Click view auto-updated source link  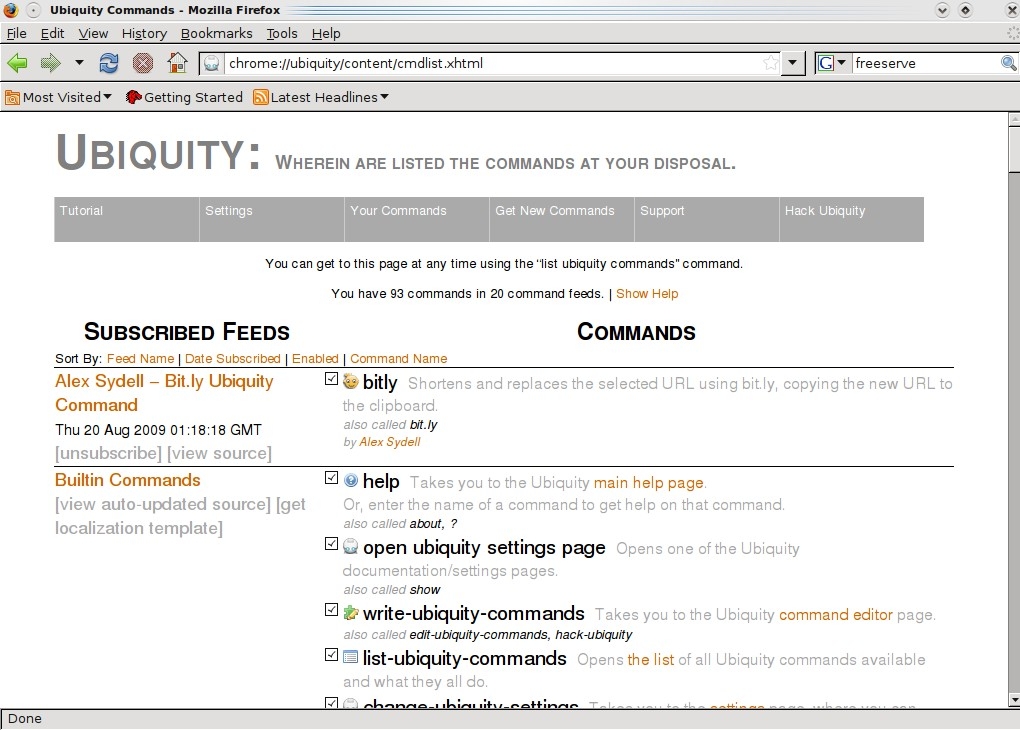tap(163, 504)
